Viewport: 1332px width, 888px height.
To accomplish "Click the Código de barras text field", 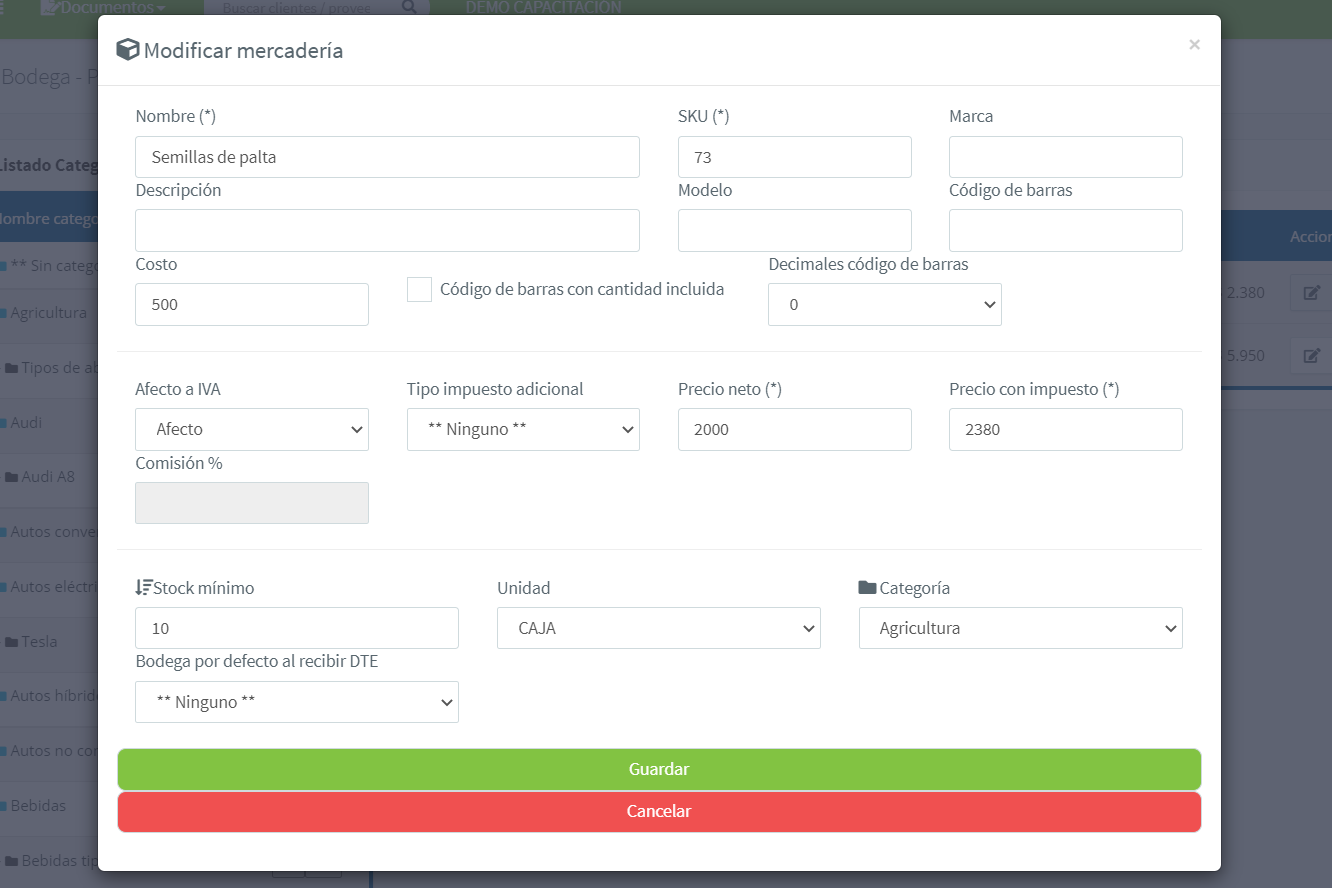I will tap(1065, 231).
